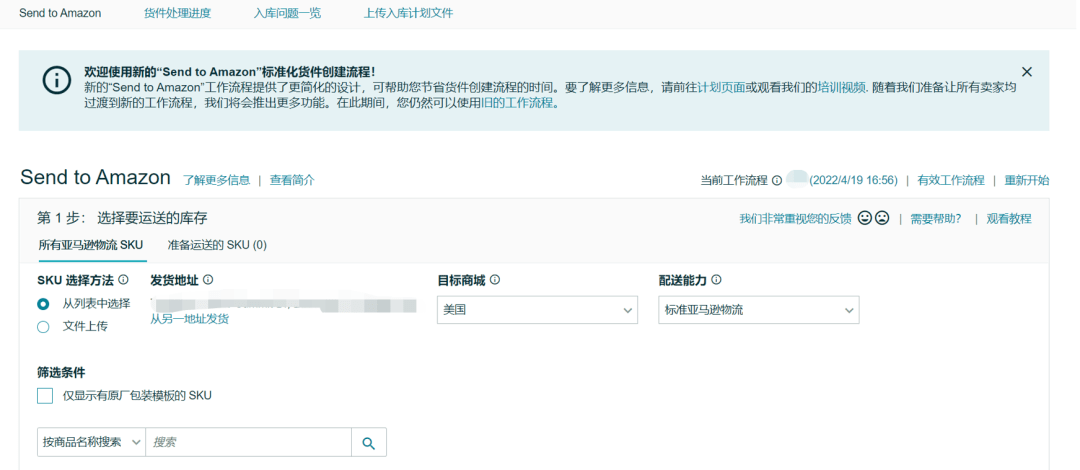This screenshot has width=1080, height=470.
Task: Enable 仅显示有原厂包装模板的 SKU checkbox
Action: coord(45,396)
